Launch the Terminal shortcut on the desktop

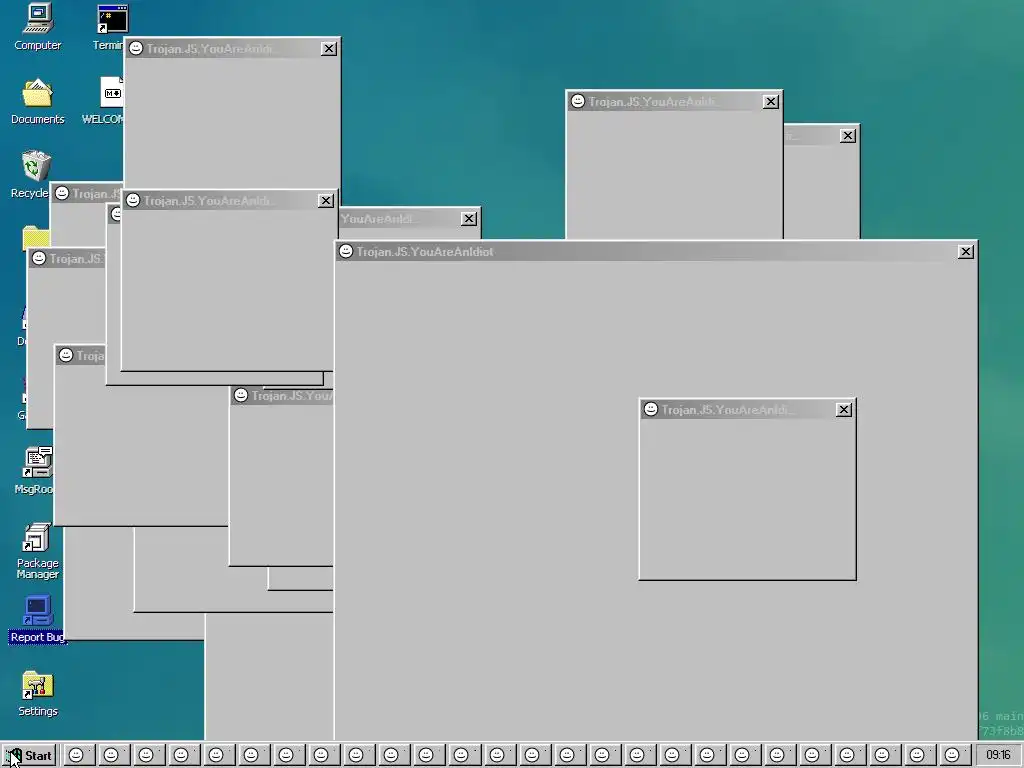[108, 27]
